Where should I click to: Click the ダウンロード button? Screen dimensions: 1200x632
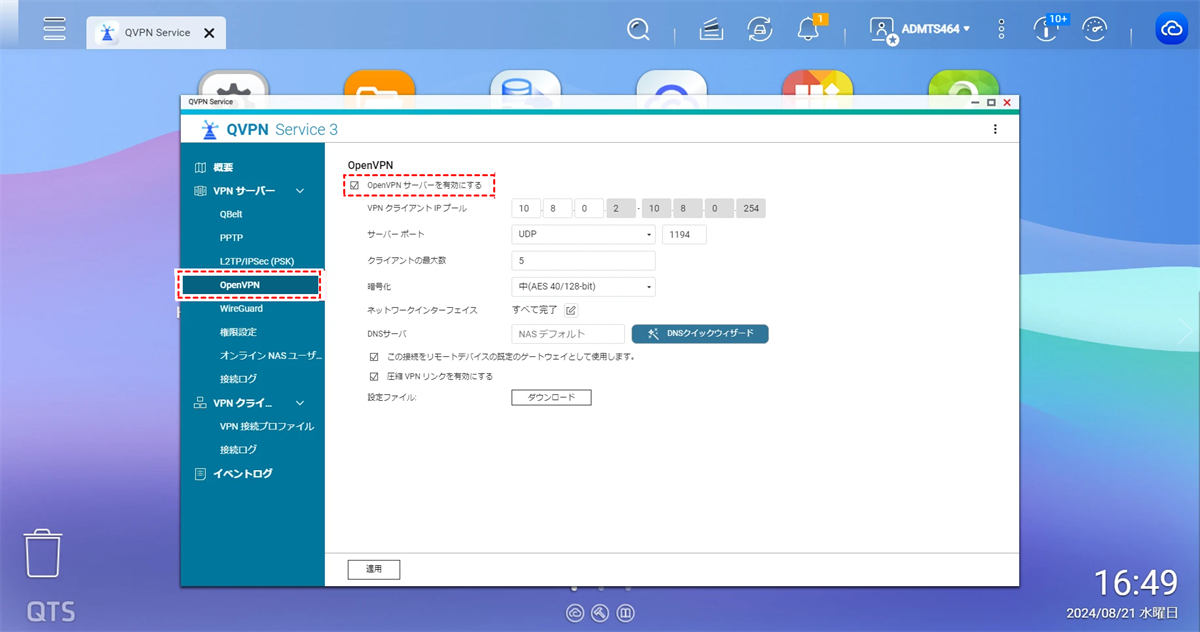click(551, 397)
